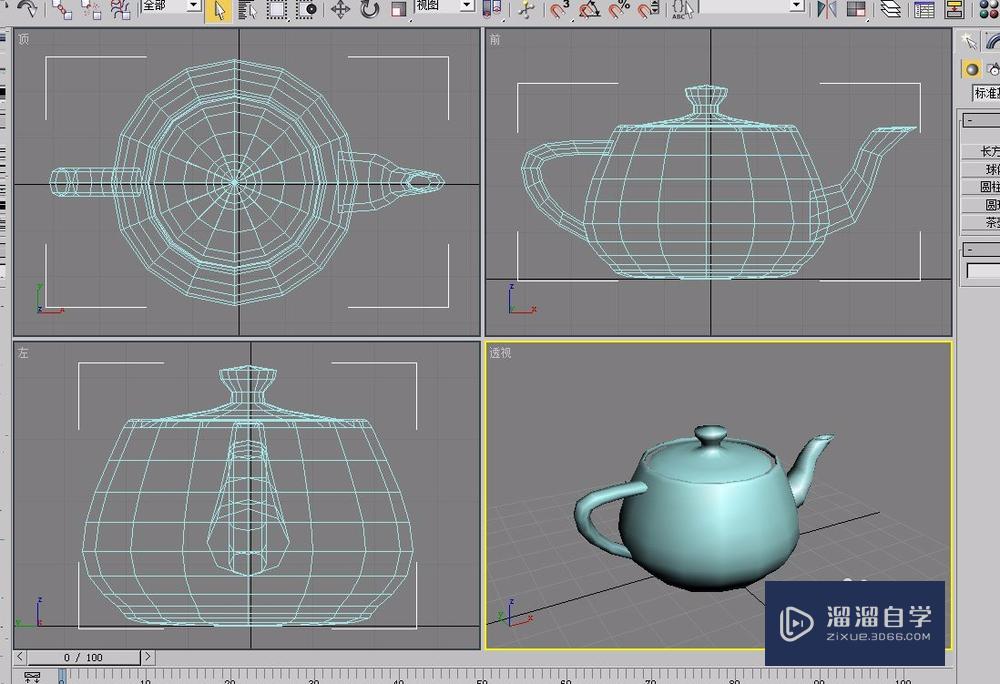Choose the Rectangular Selection Region tool
Screen dimensions: 1000x684
[x=277, y=9]
